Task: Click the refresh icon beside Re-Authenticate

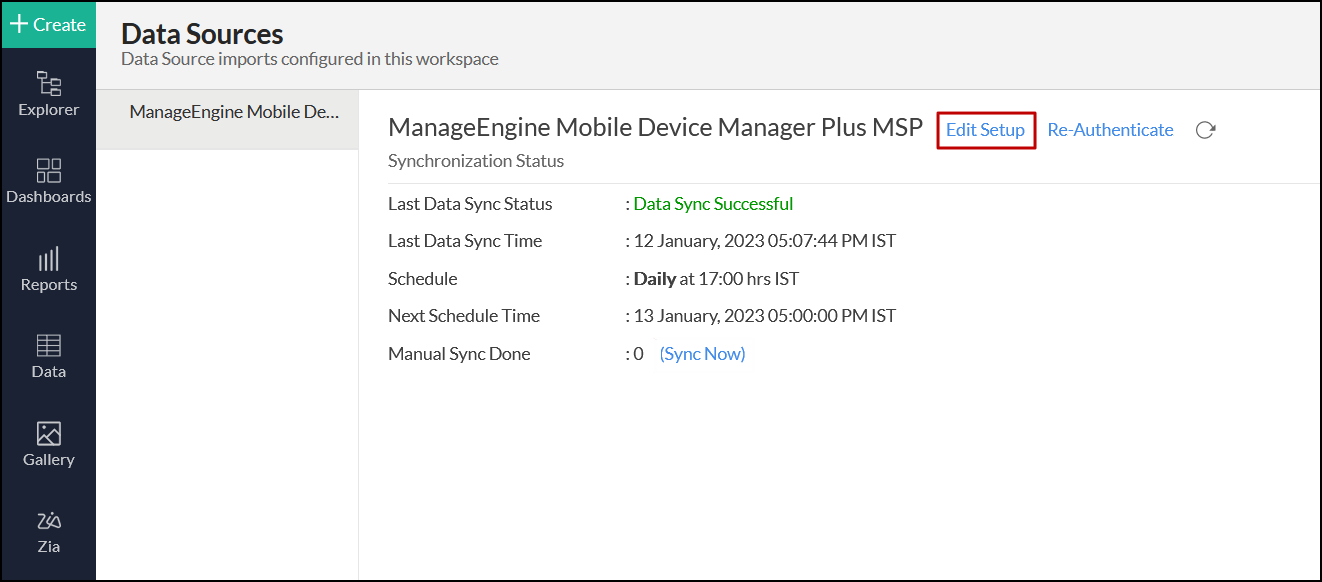Action: click(x=1205, y=130)
